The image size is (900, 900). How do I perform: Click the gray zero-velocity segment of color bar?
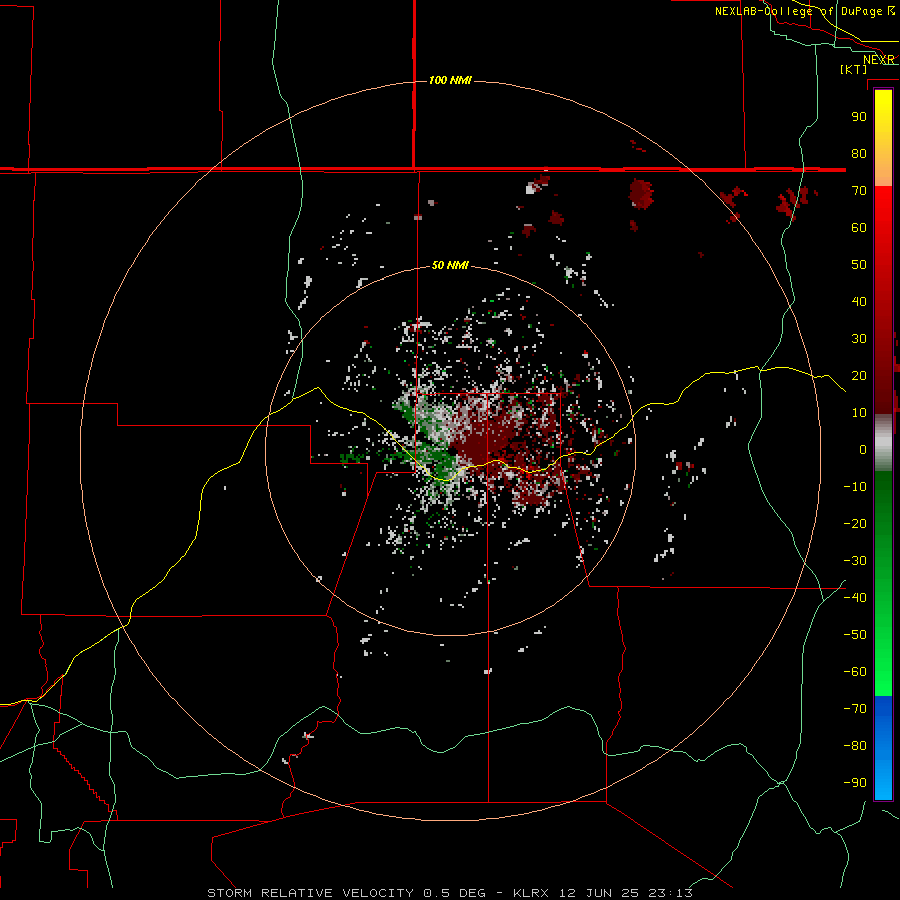click(x=883, y=443)
